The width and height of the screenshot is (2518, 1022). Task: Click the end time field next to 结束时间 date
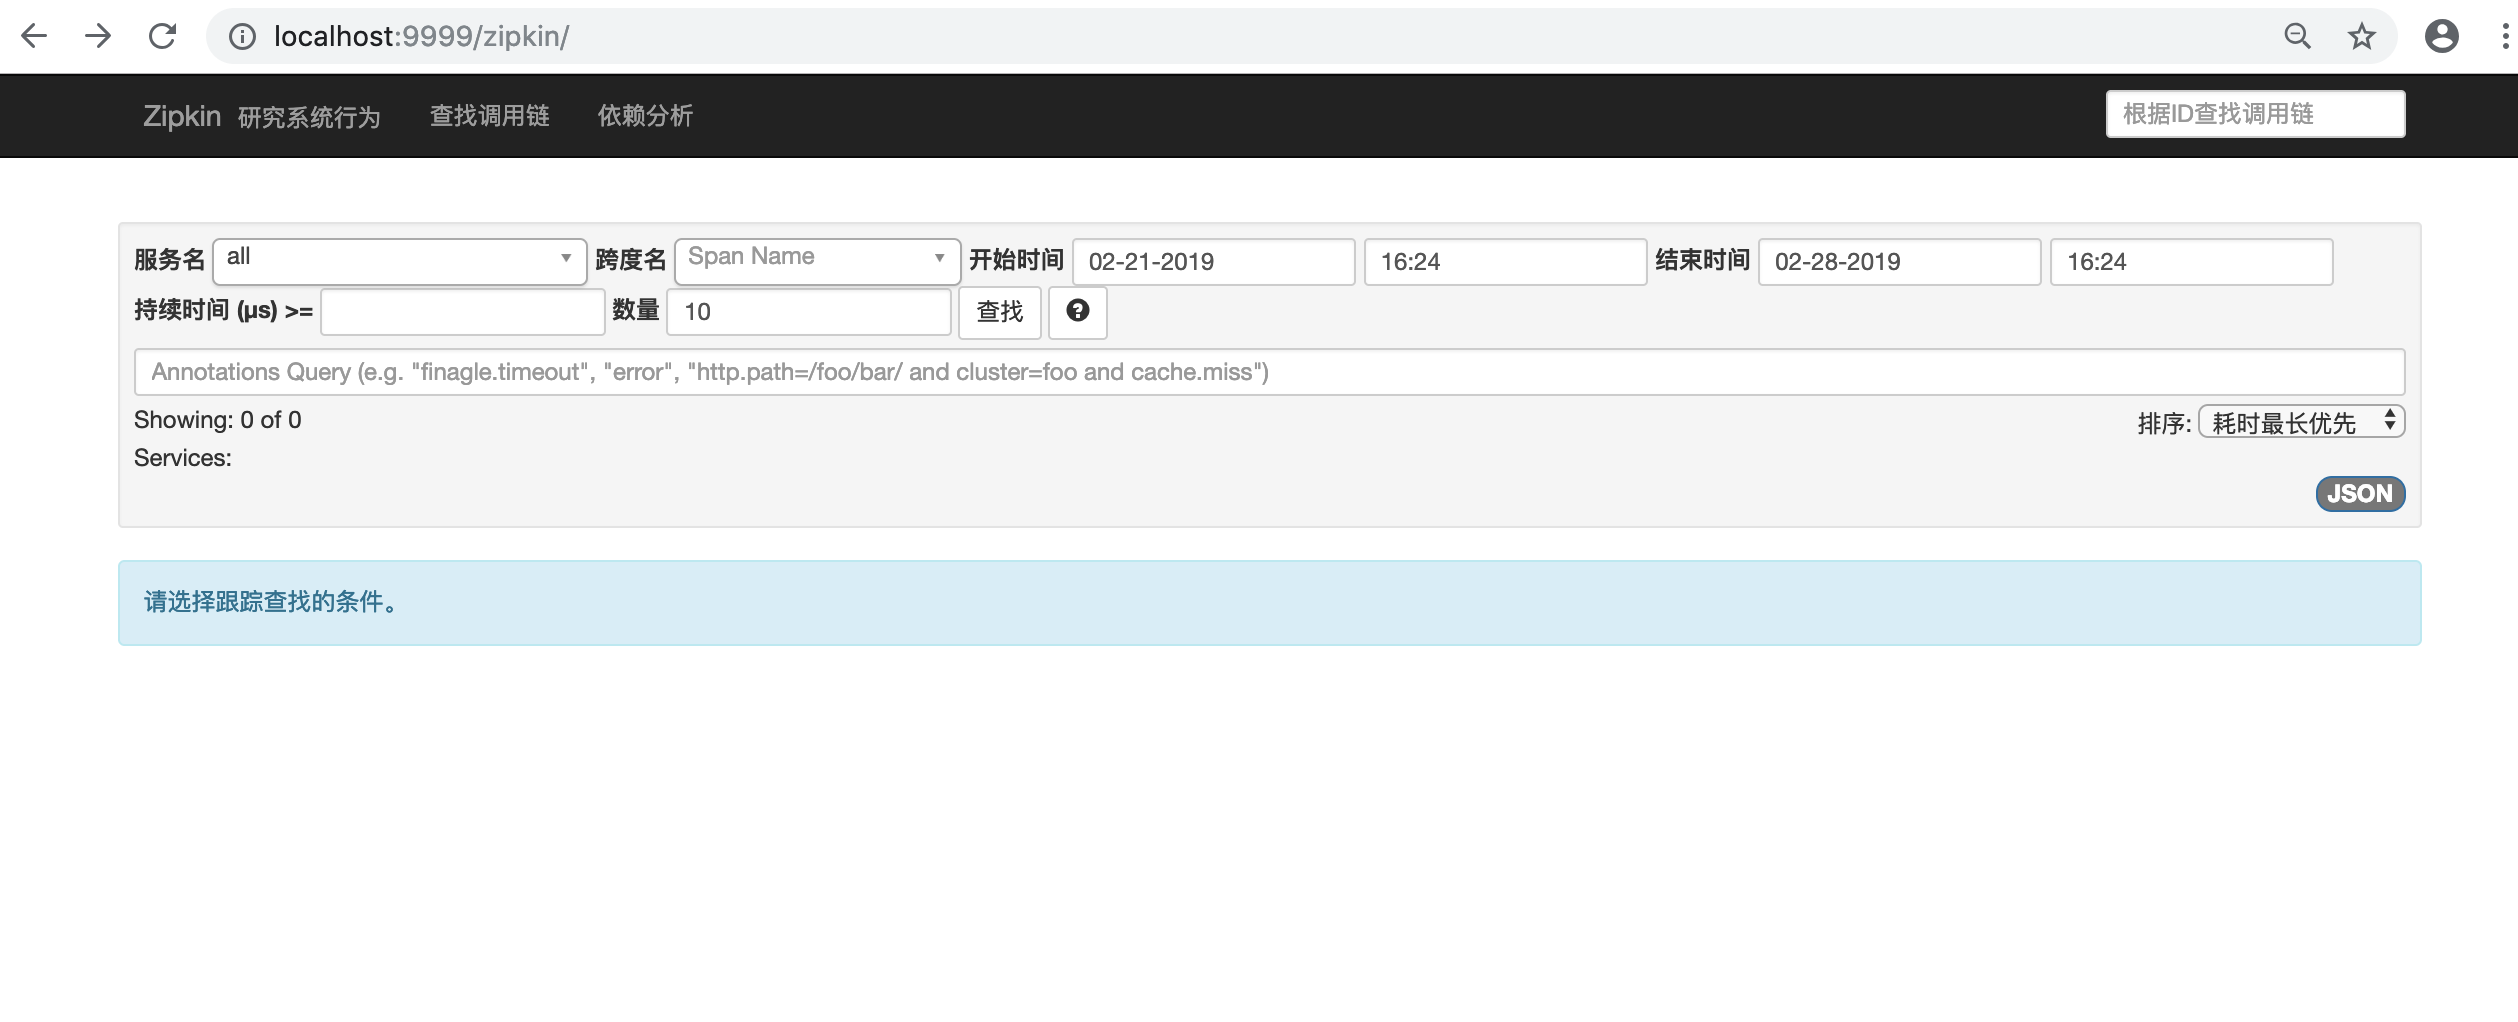point(2192,262)
